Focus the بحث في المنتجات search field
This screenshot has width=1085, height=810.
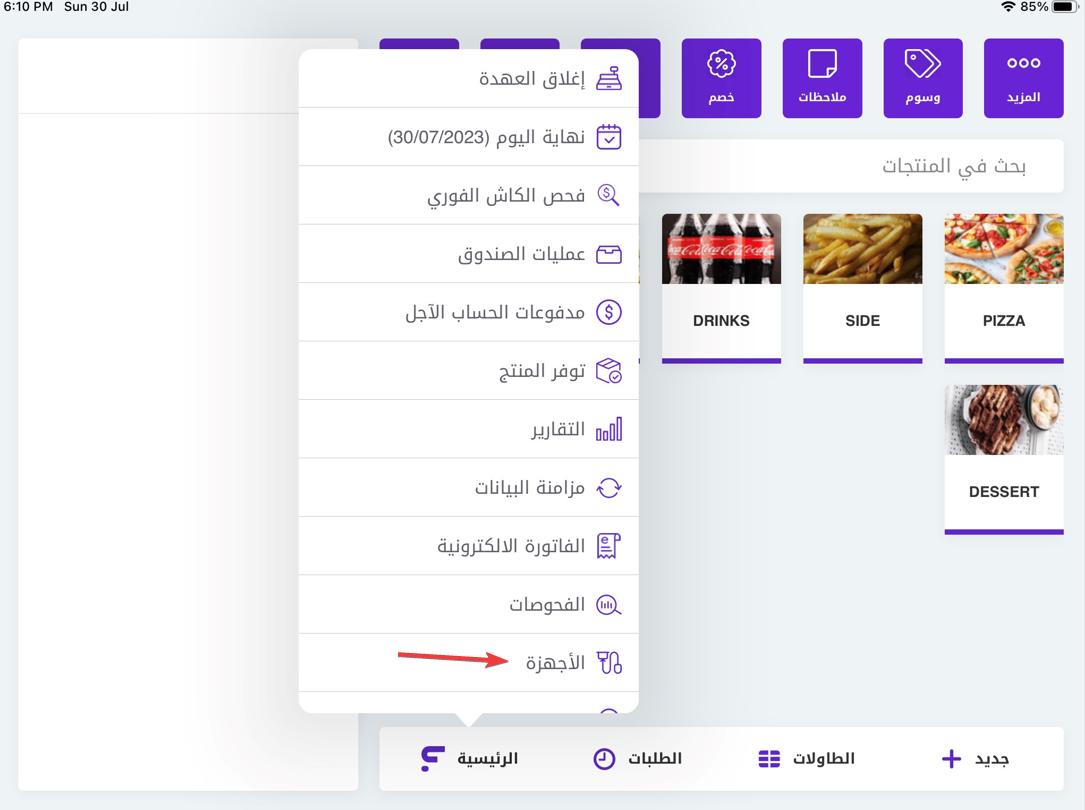(850, 166)
